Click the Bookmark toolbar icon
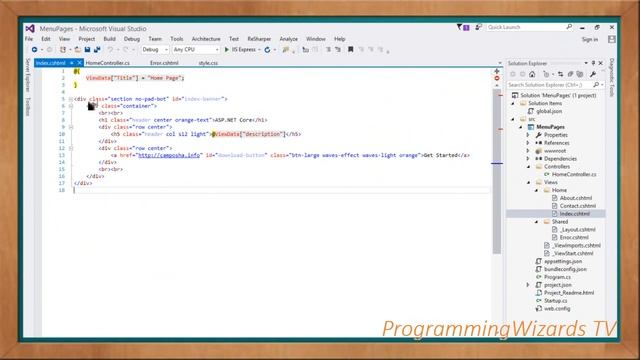 [x=350, y=49]
